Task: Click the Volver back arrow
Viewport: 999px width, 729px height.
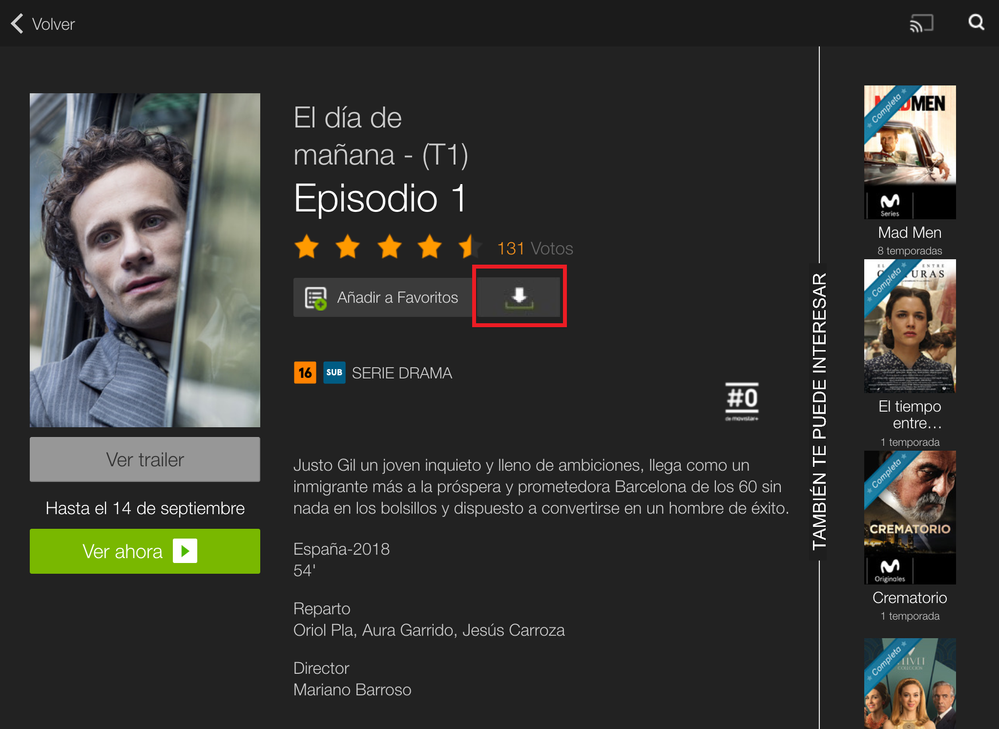Action: point(17,23)
